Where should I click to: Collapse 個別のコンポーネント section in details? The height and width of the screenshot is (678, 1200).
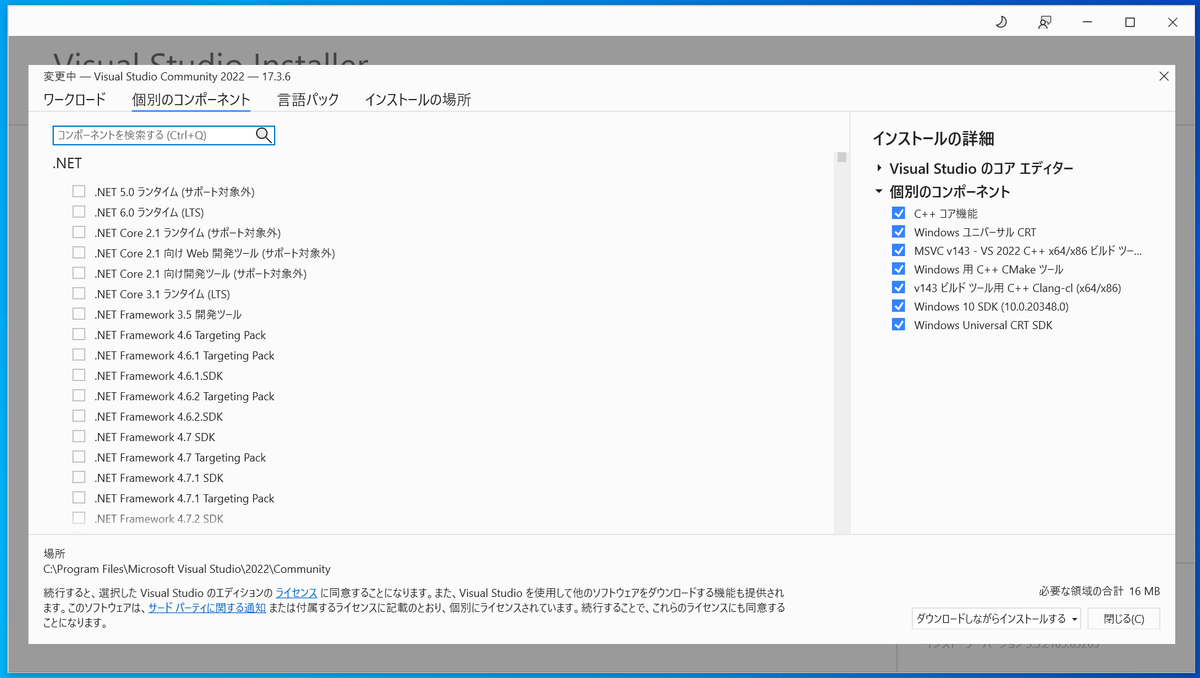click(879, 192)
